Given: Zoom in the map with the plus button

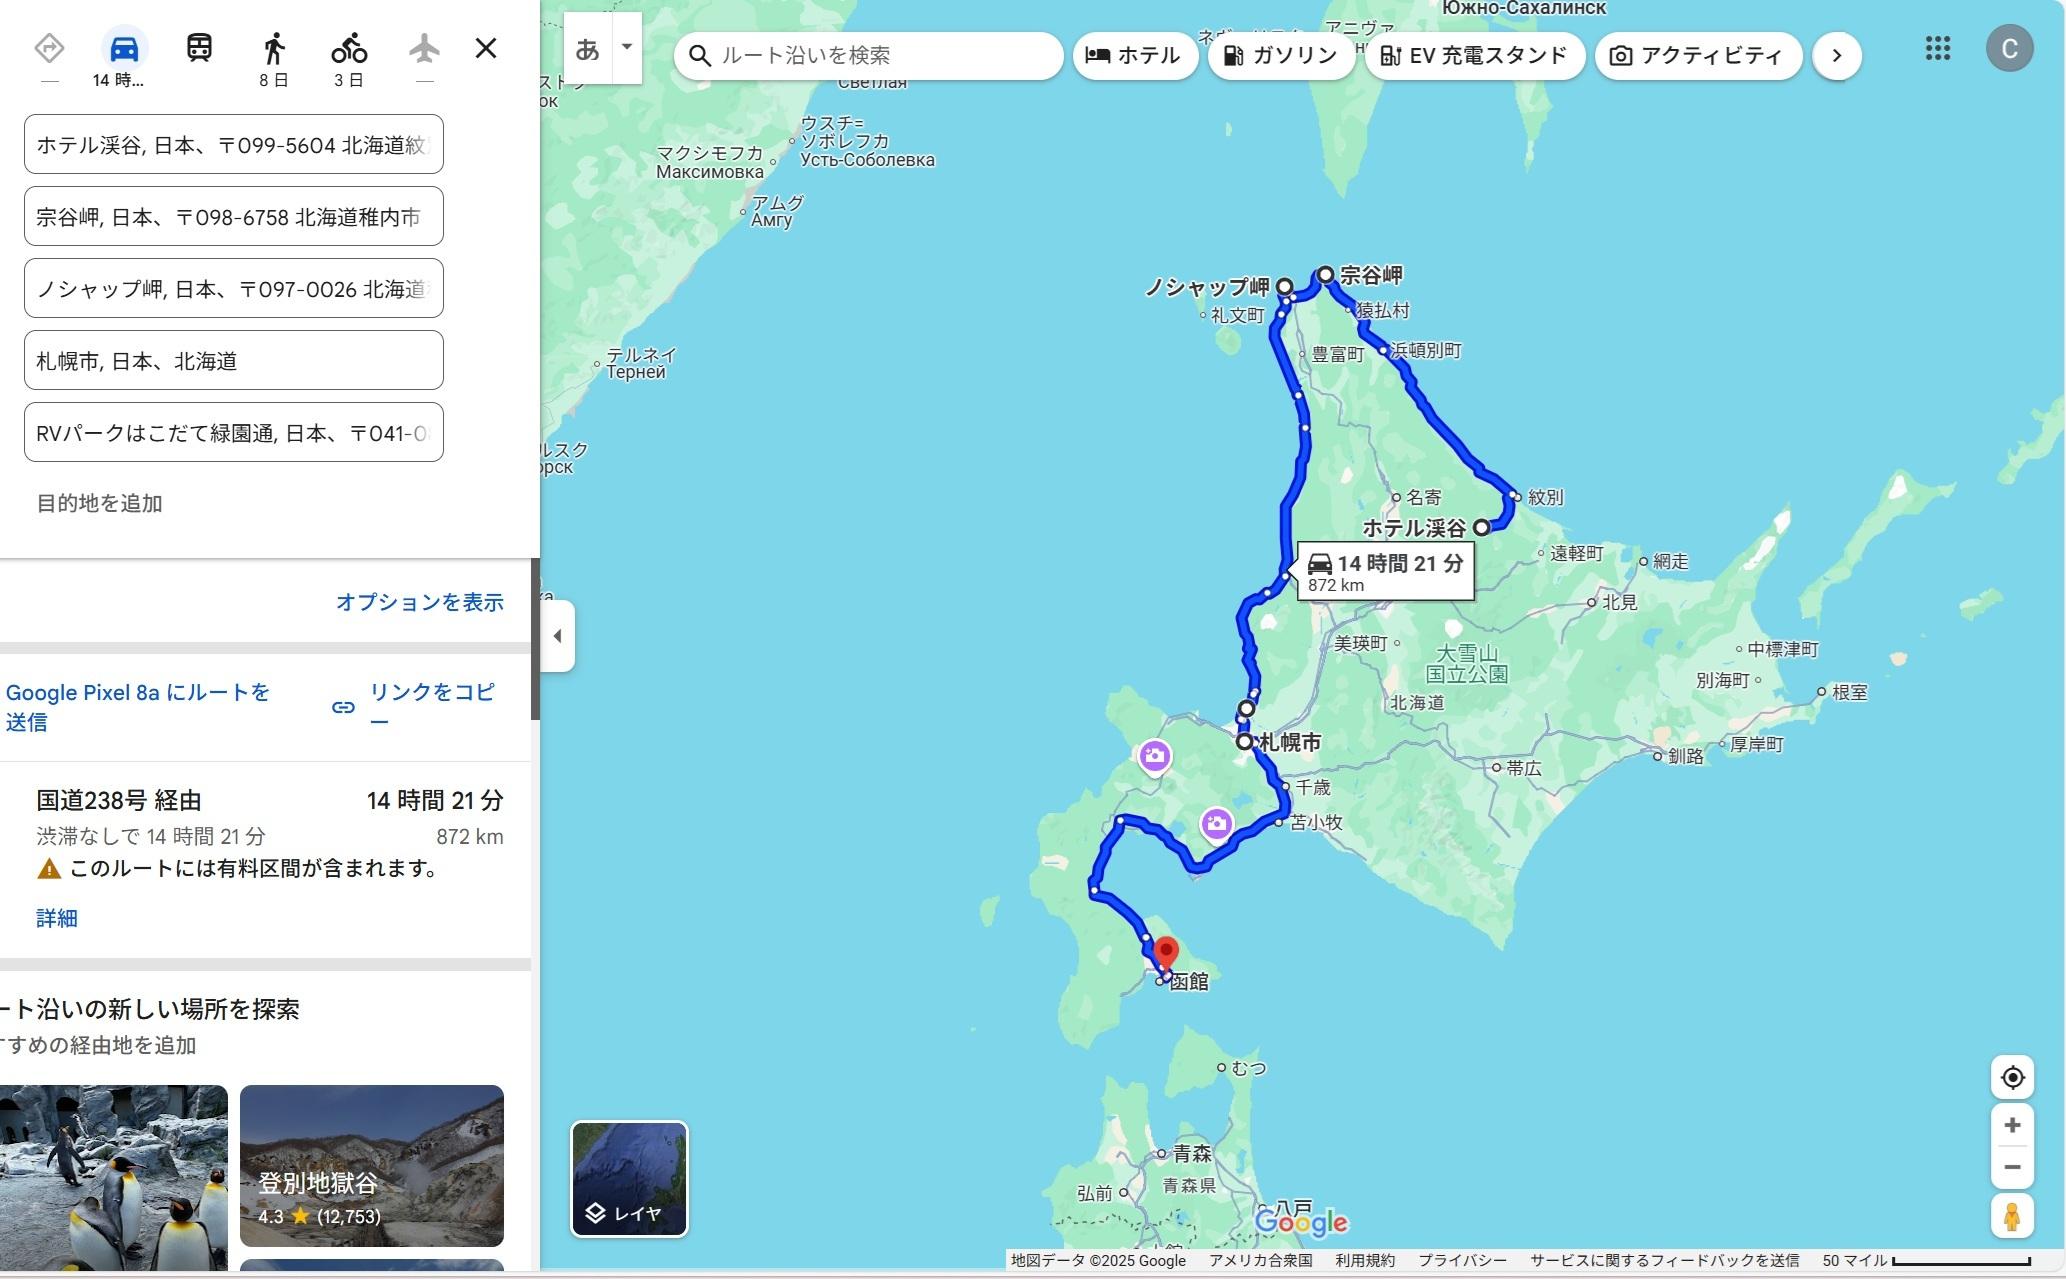Looking at the screenshot, I should point(2012,1125).
